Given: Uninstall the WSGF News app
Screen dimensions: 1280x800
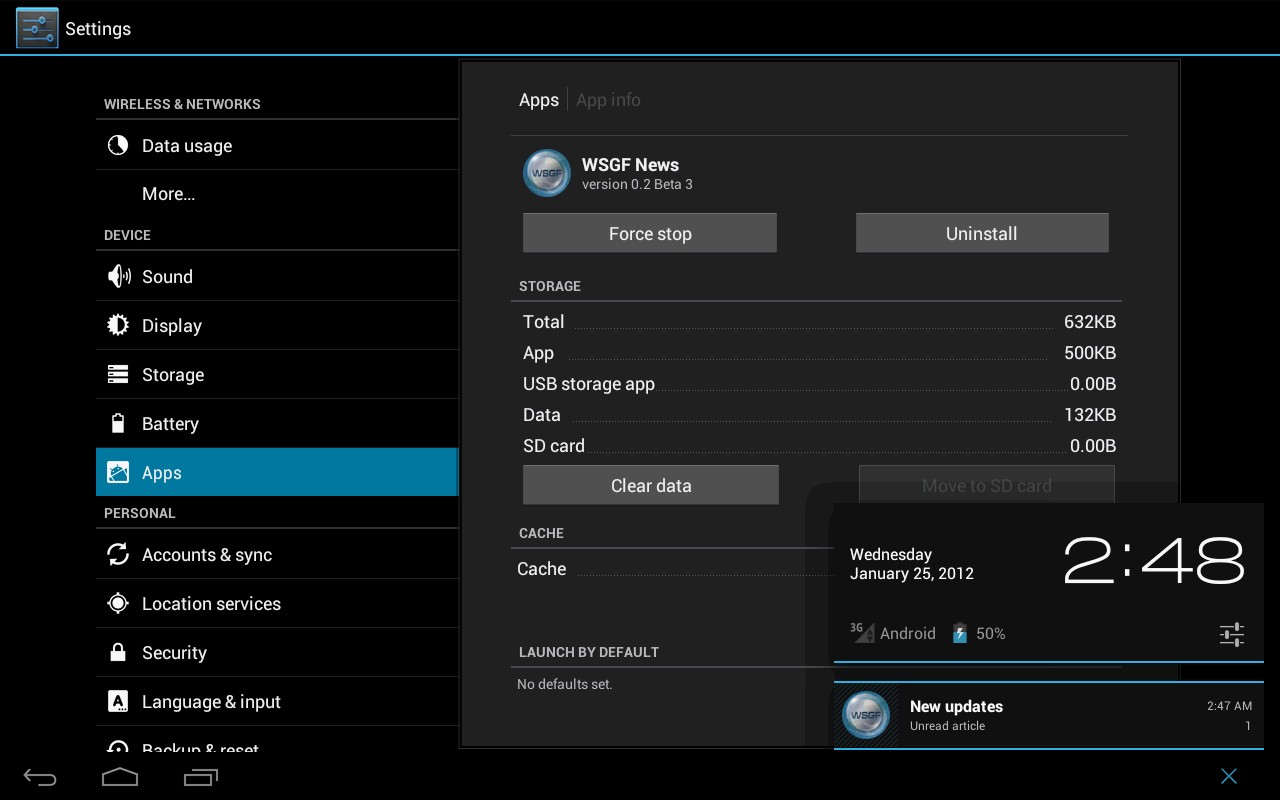Looking at the screenshot, I should pyautogui.click(x=982, y=233).
